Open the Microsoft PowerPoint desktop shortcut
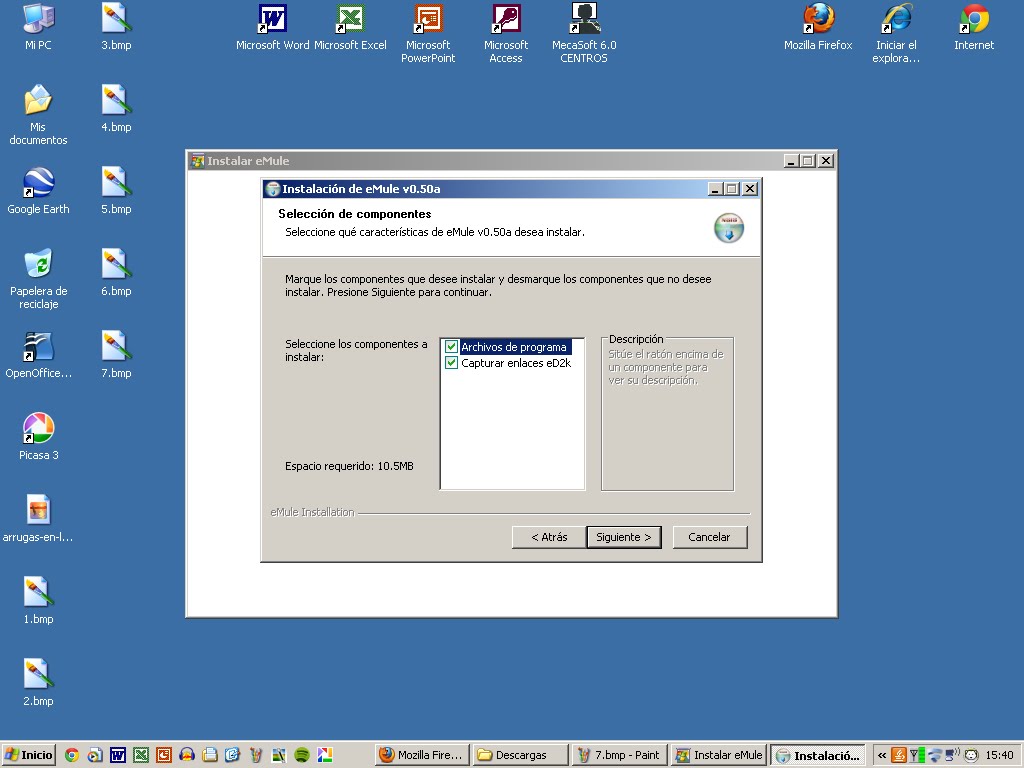 [428, 33]
